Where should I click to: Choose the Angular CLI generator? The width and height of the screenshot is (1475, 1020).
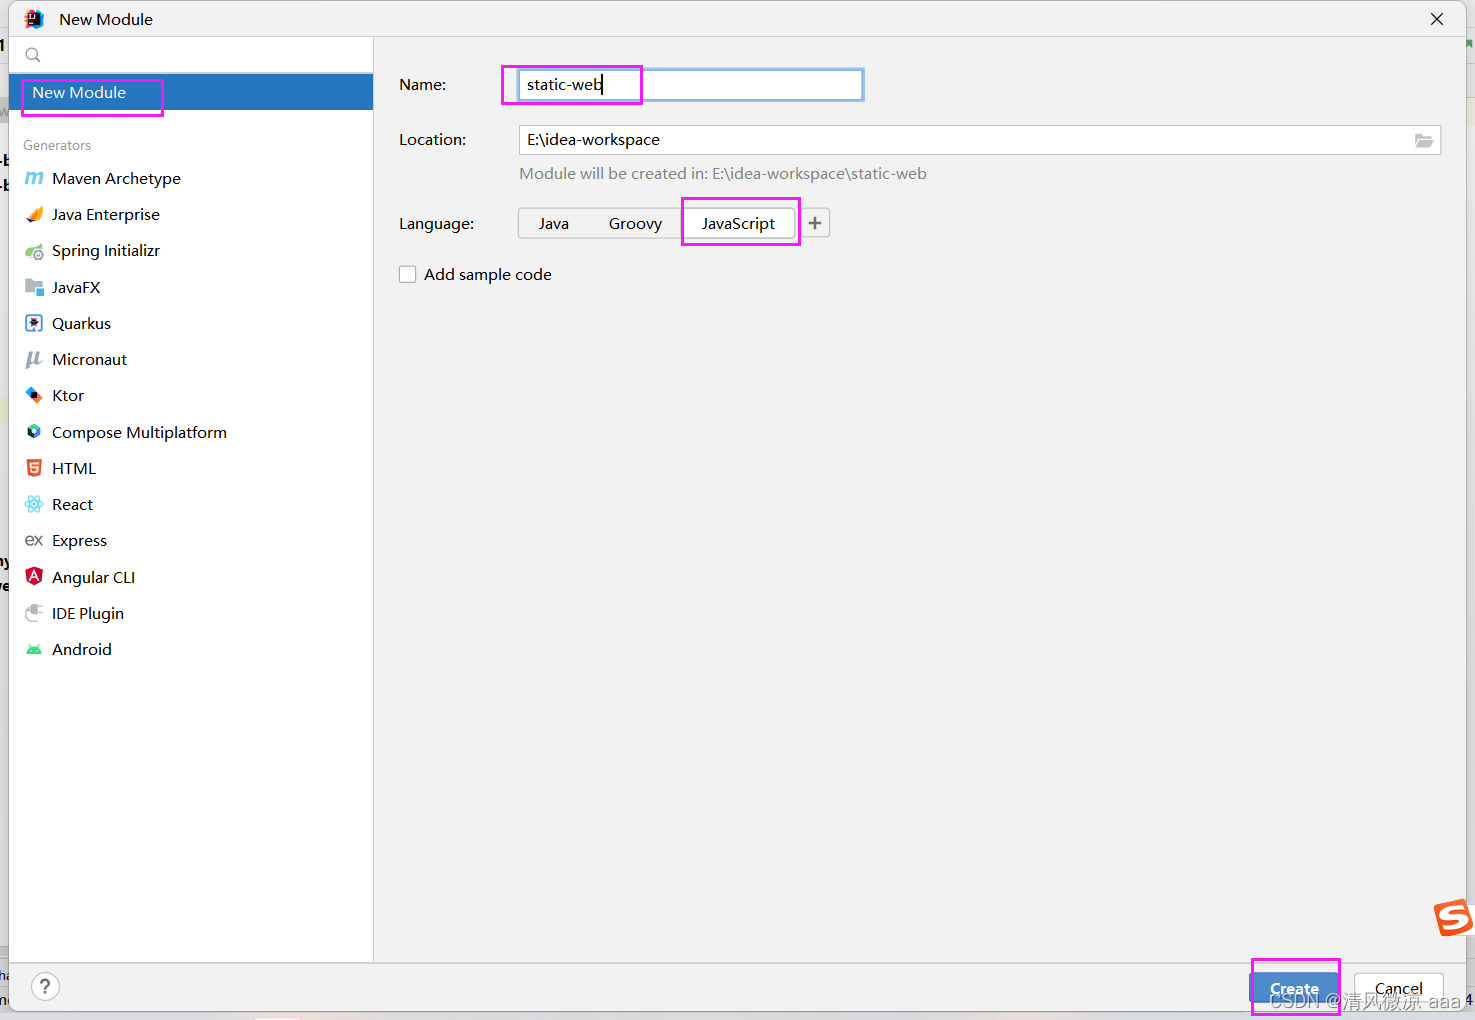click(191, 577)
